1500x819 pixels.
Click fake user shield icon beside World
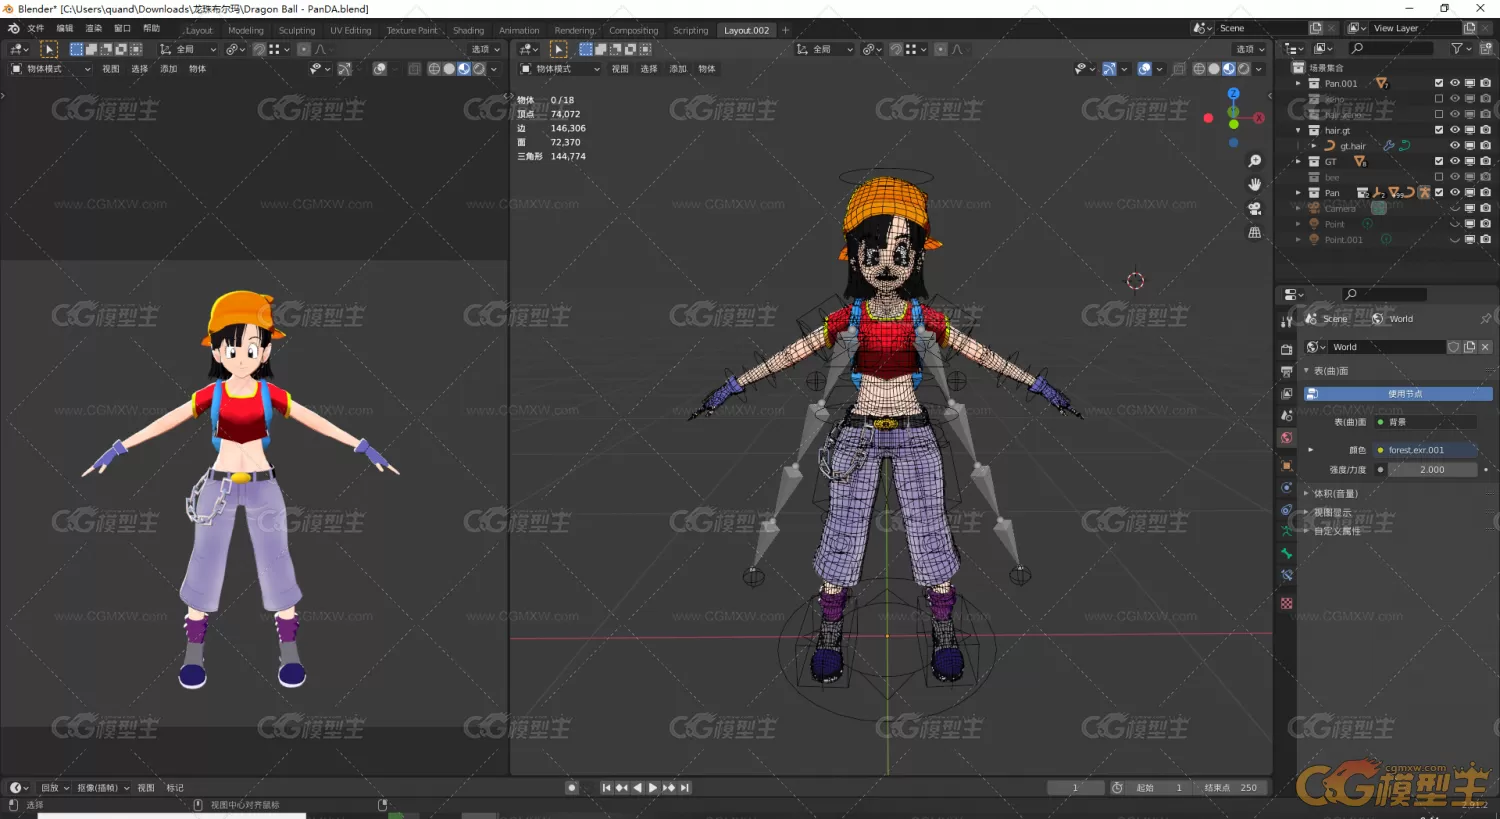coord(1453,347)
